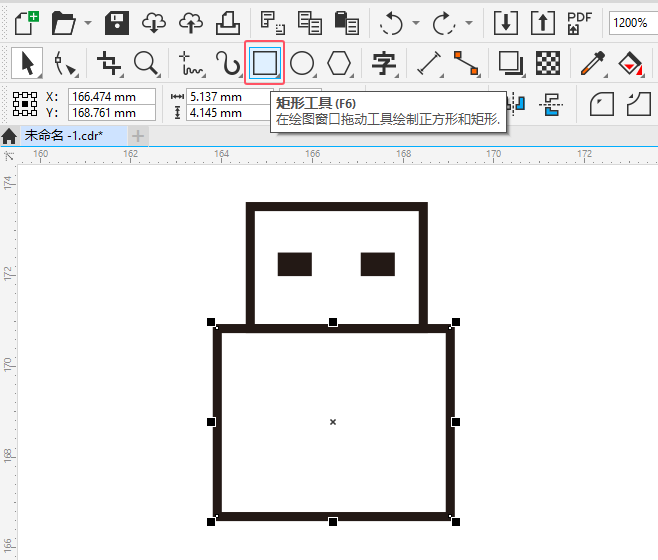Screen dimensions: 658x560
Task: Click the Import icon
Action: pos(506,23)
